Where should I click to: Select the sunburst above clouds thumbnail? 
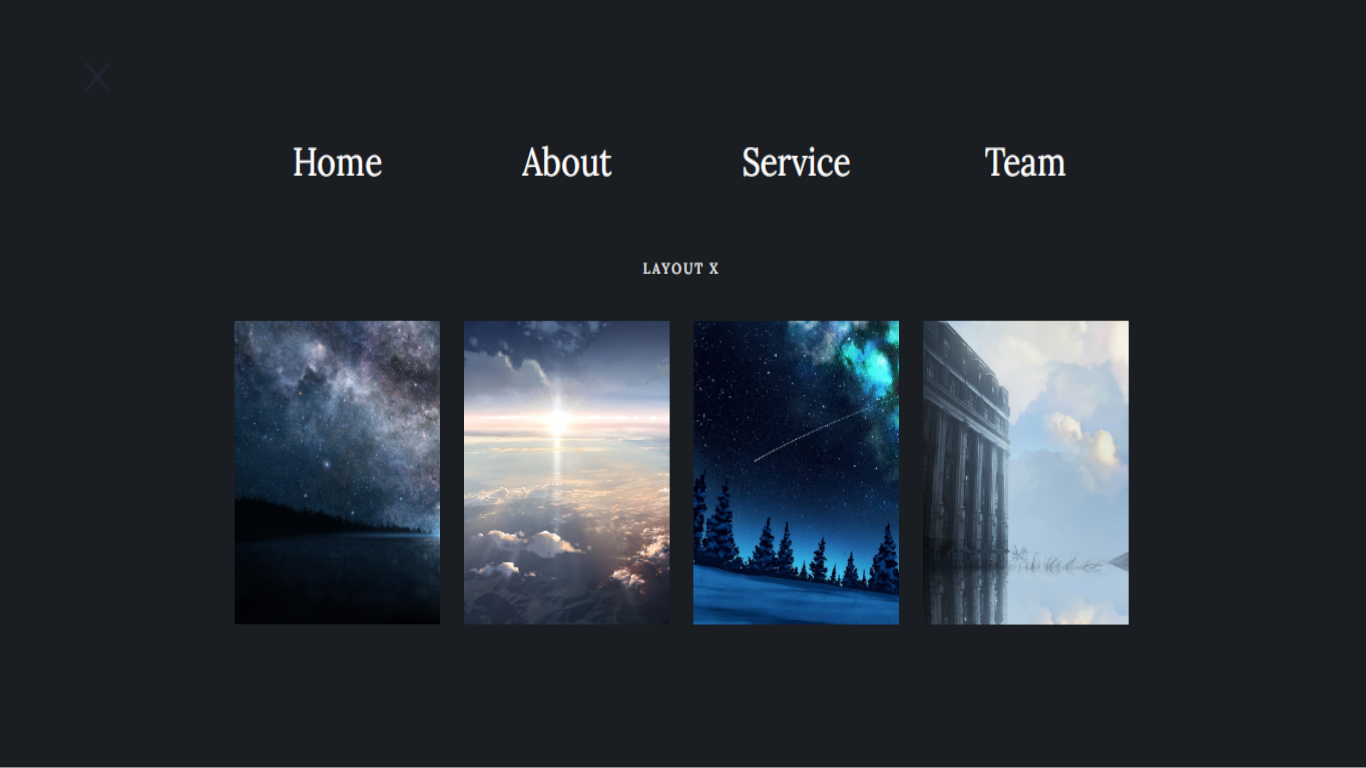[x=566, y=472]
